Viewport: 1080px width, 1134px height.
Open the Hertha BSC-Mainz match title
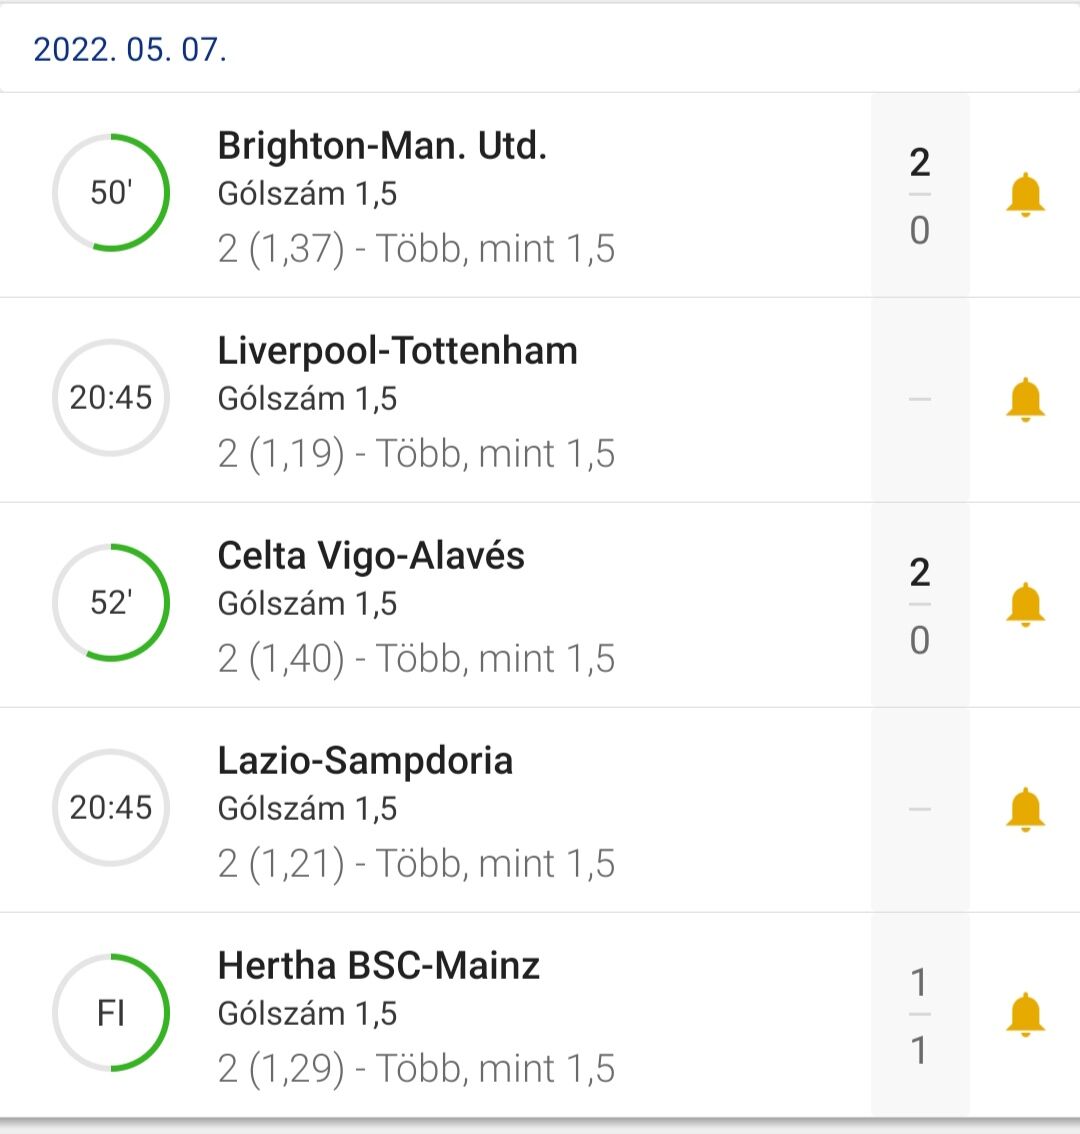pos(378,966)
